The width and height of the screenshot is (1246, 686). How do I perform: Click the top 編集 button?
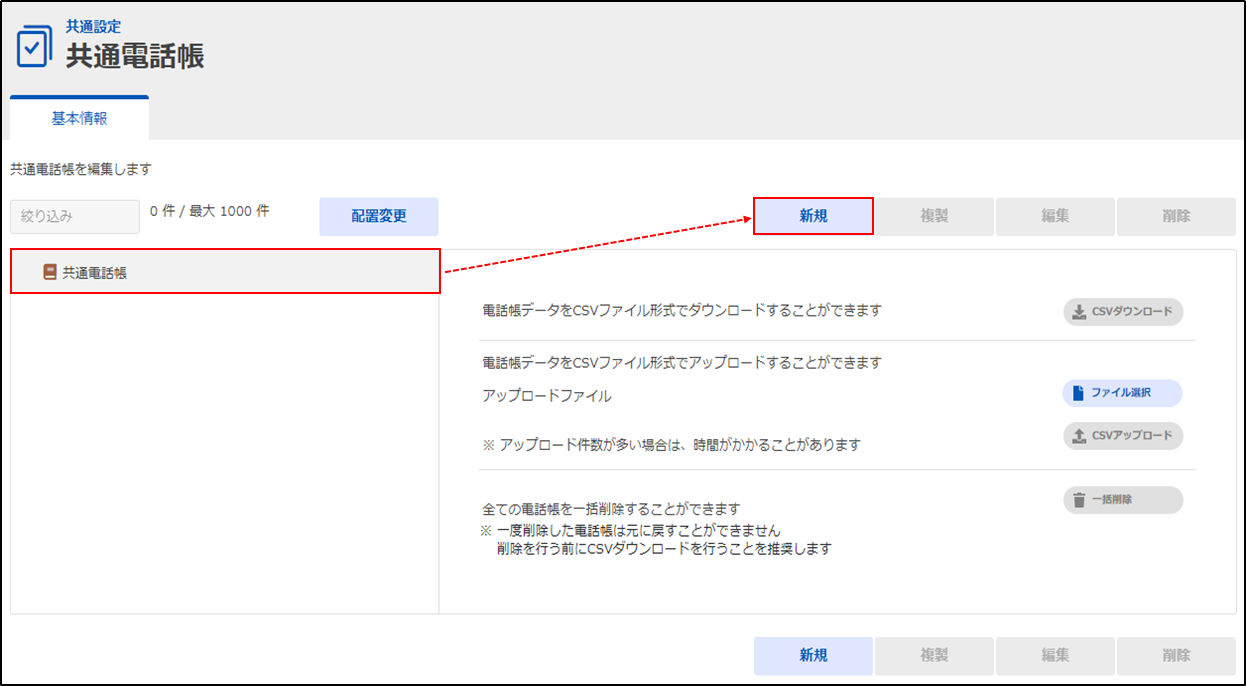tap(1055, 216)
